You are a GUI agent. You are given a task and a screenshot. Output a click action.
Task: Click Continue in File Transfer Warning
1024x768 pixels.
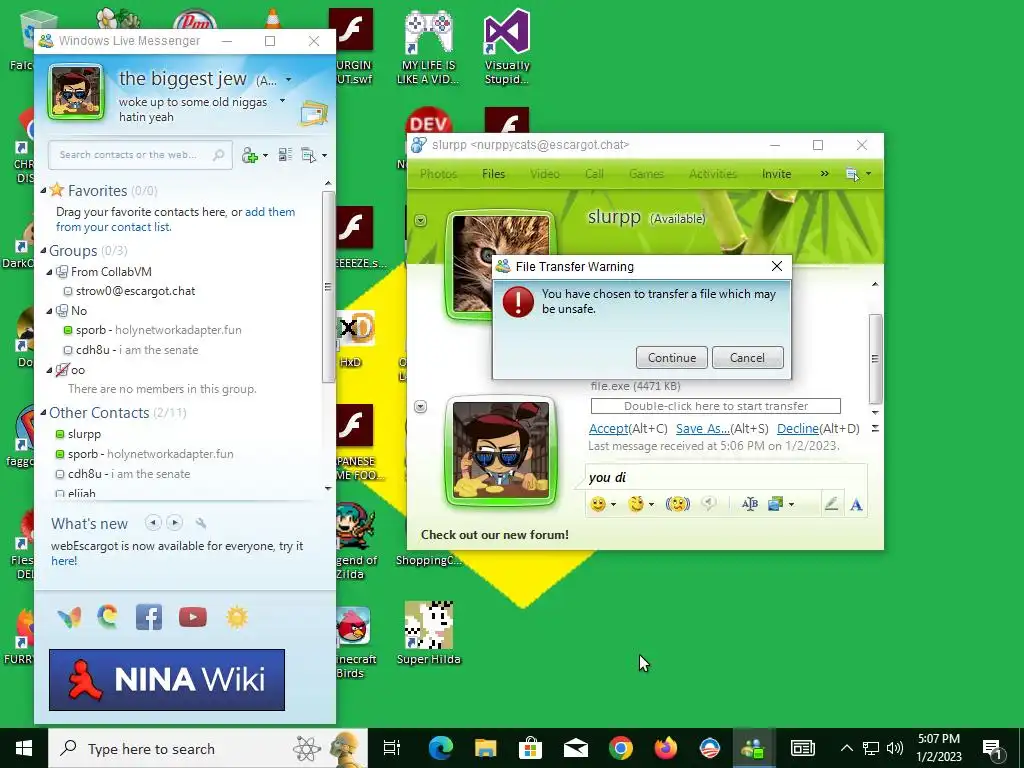671,357
